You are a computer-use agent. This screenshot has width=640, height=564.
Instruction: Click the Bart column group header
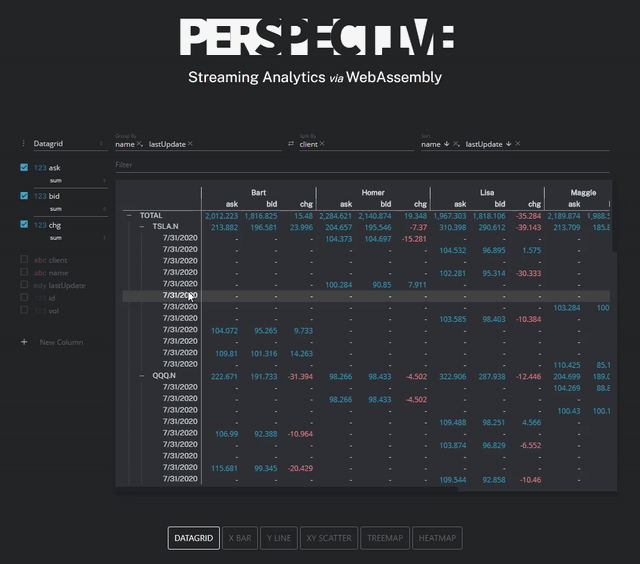tap(258, 192)
